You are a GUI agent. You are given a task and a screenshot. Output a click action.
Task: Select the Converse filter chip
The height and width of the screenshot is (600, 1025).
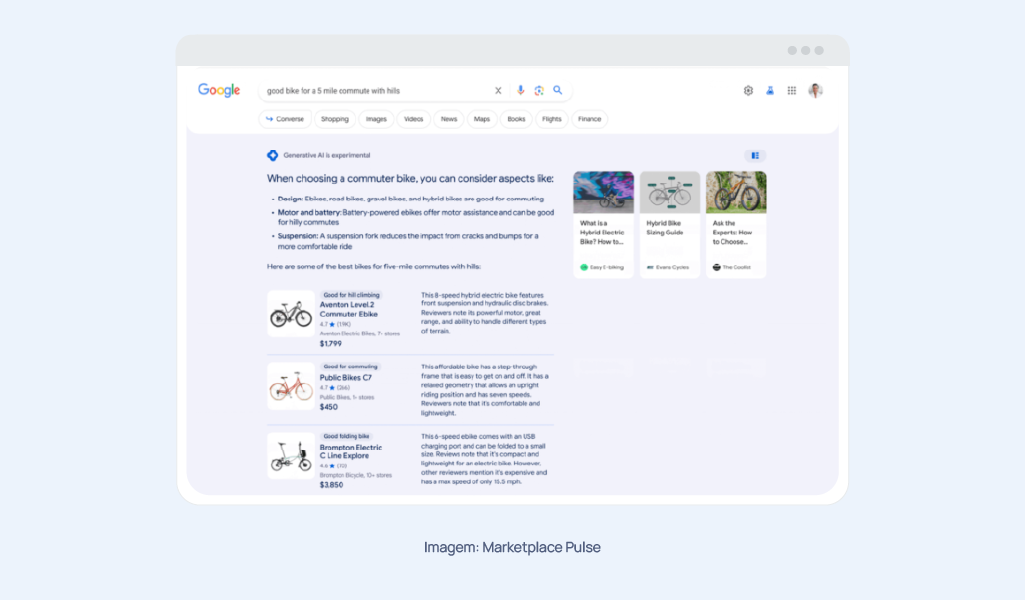click(x=285, y=119)
